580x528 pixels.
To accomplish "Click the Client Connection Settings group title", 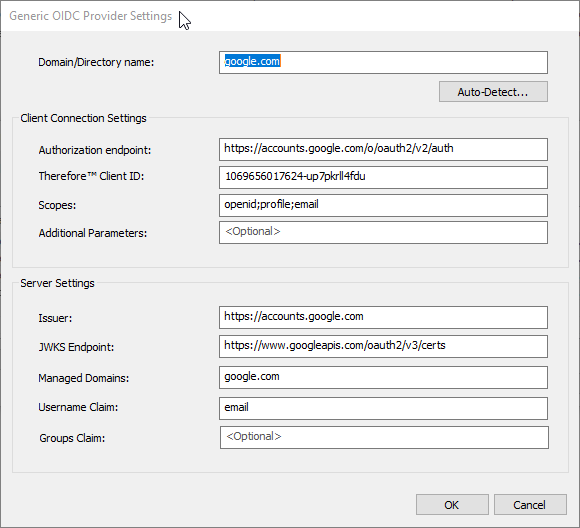I will click(x=83, y=118).
